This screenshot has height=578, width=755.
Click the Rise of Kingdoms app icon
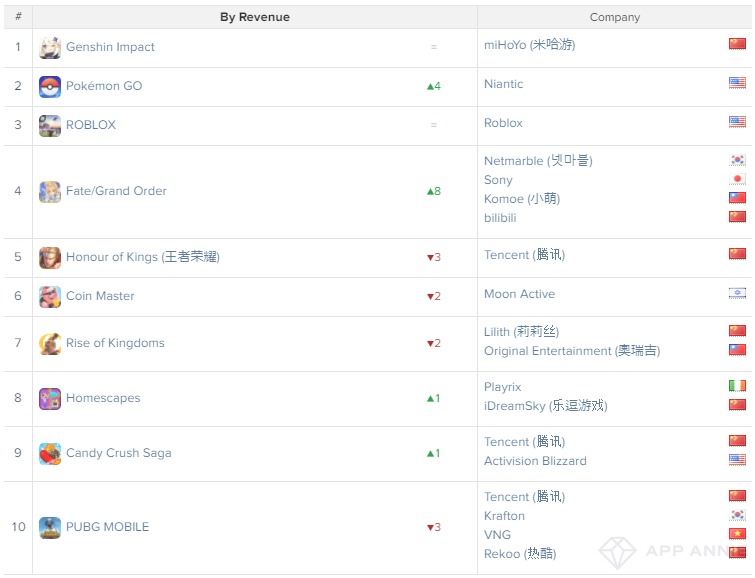pos(50,343)
